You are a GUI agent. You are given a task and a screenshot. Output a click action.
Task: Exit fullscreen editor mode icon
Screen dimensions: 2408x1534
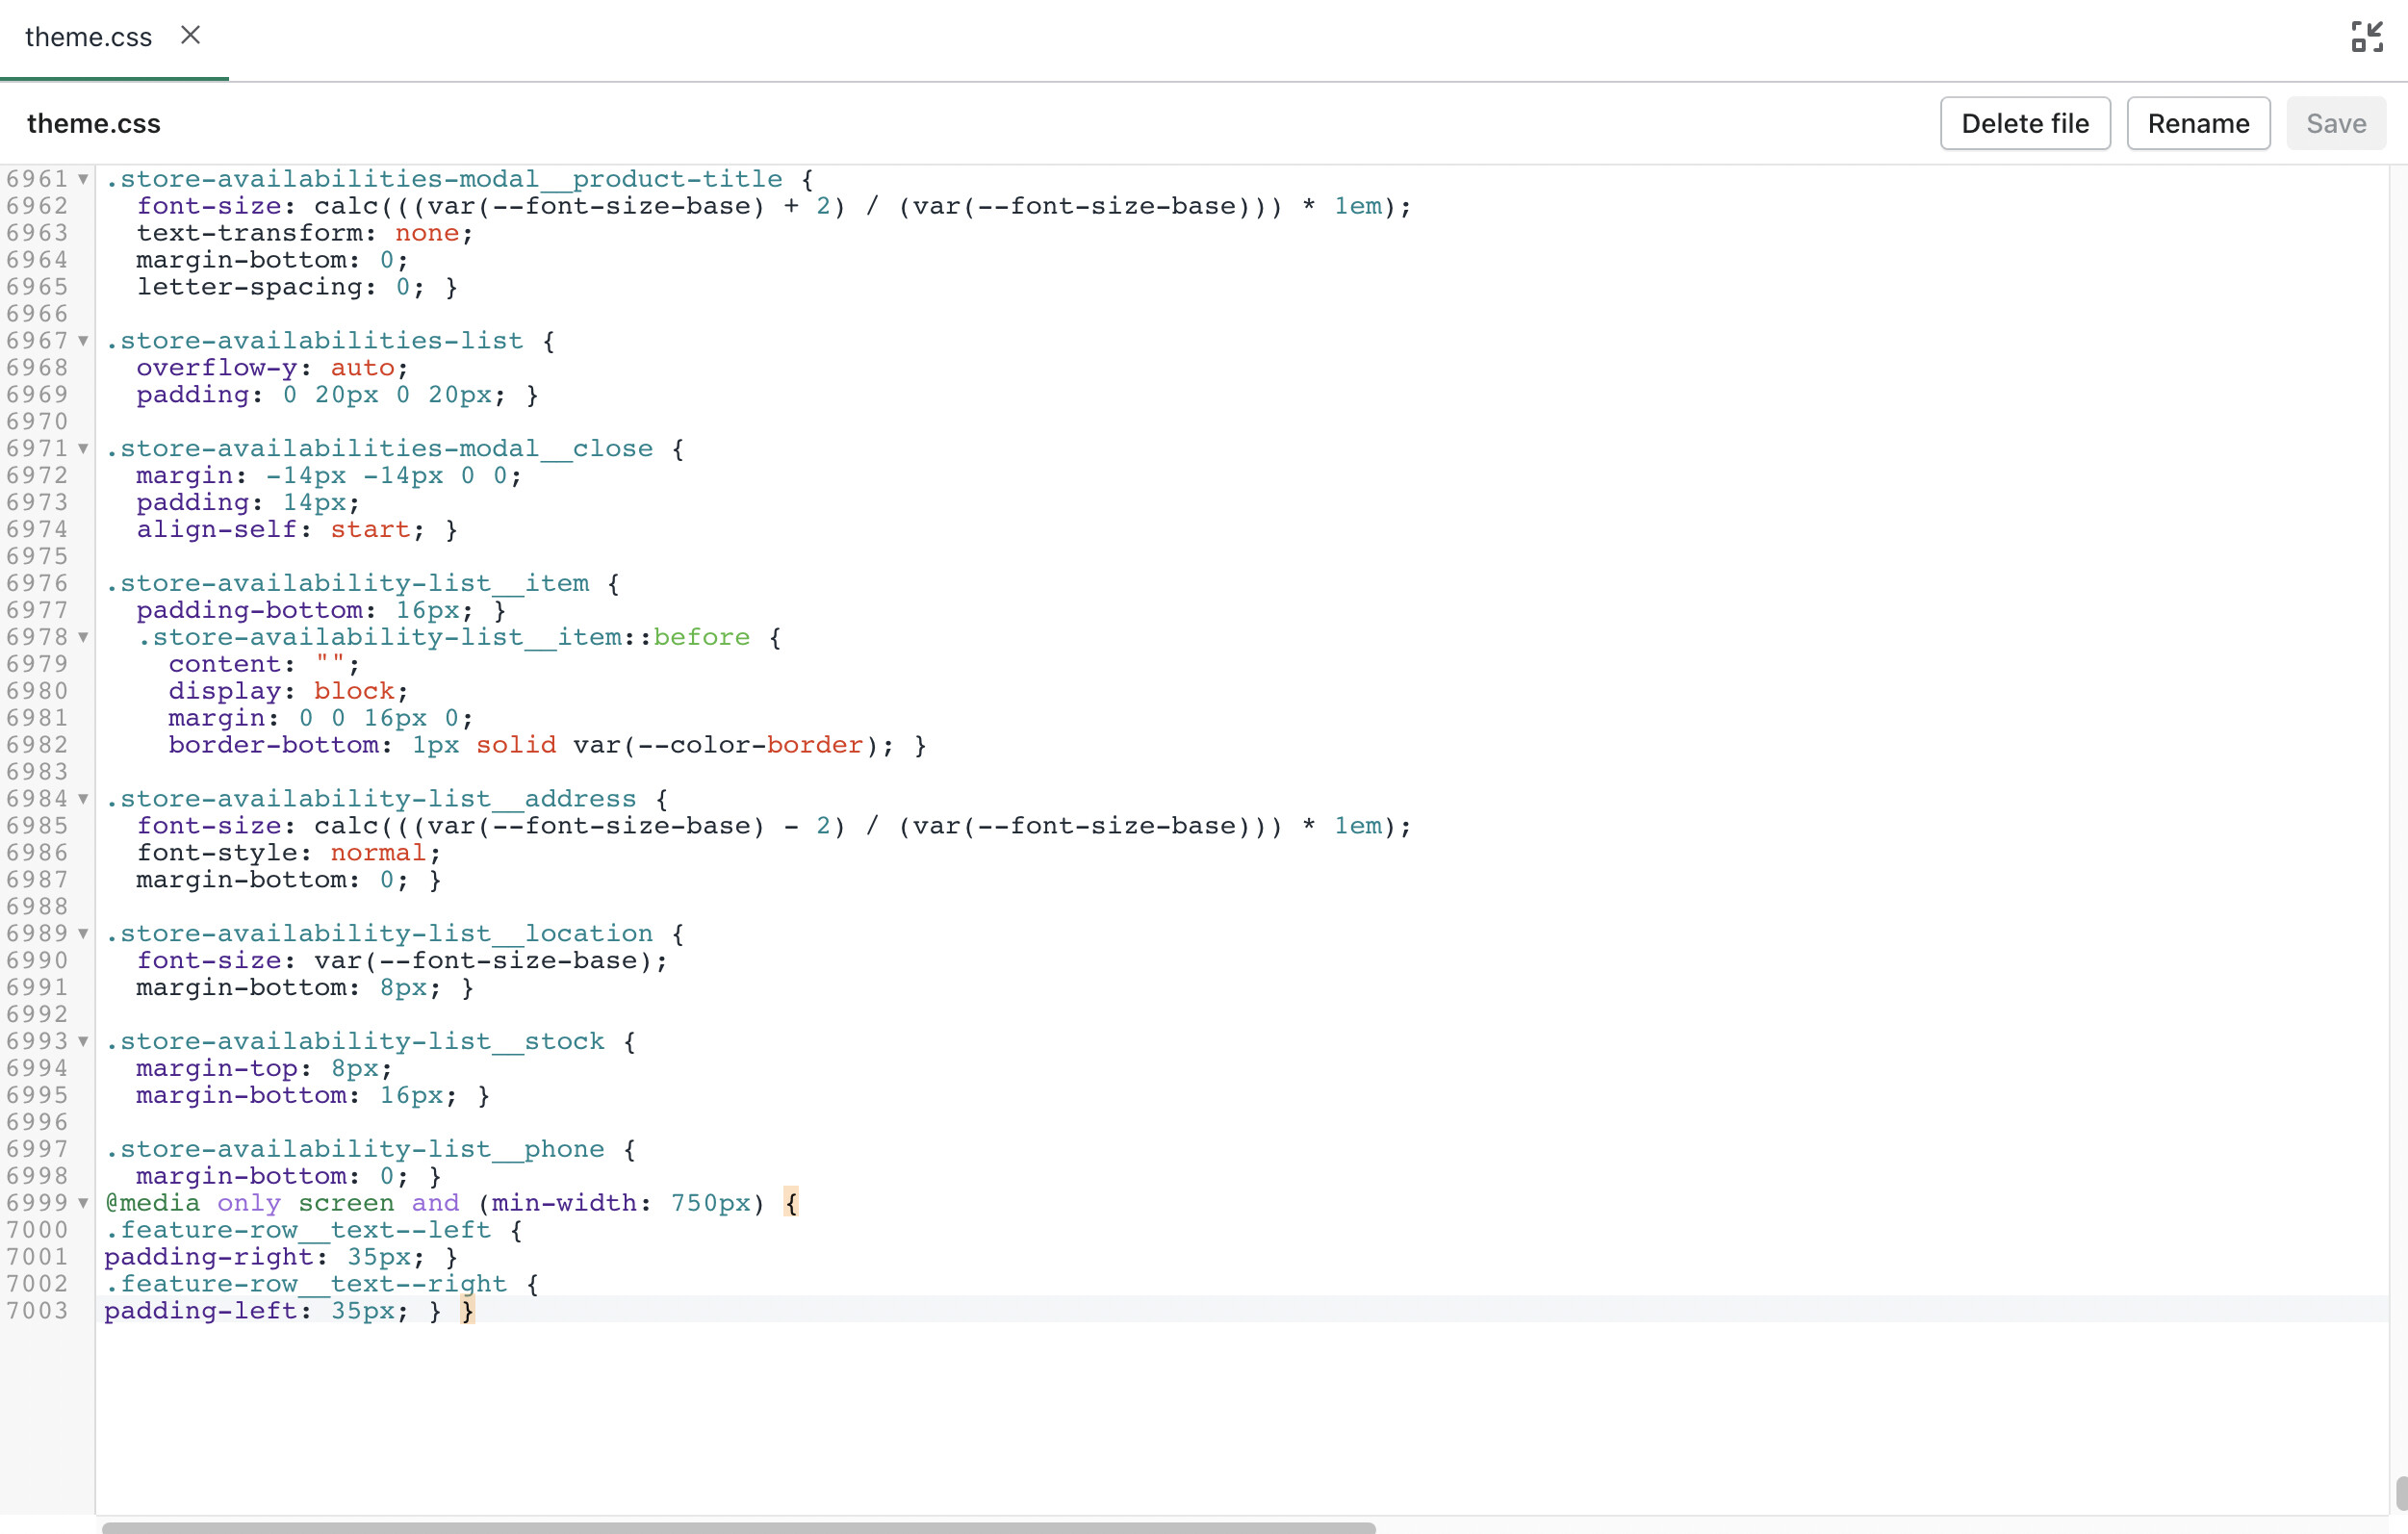coord(2366,37)
